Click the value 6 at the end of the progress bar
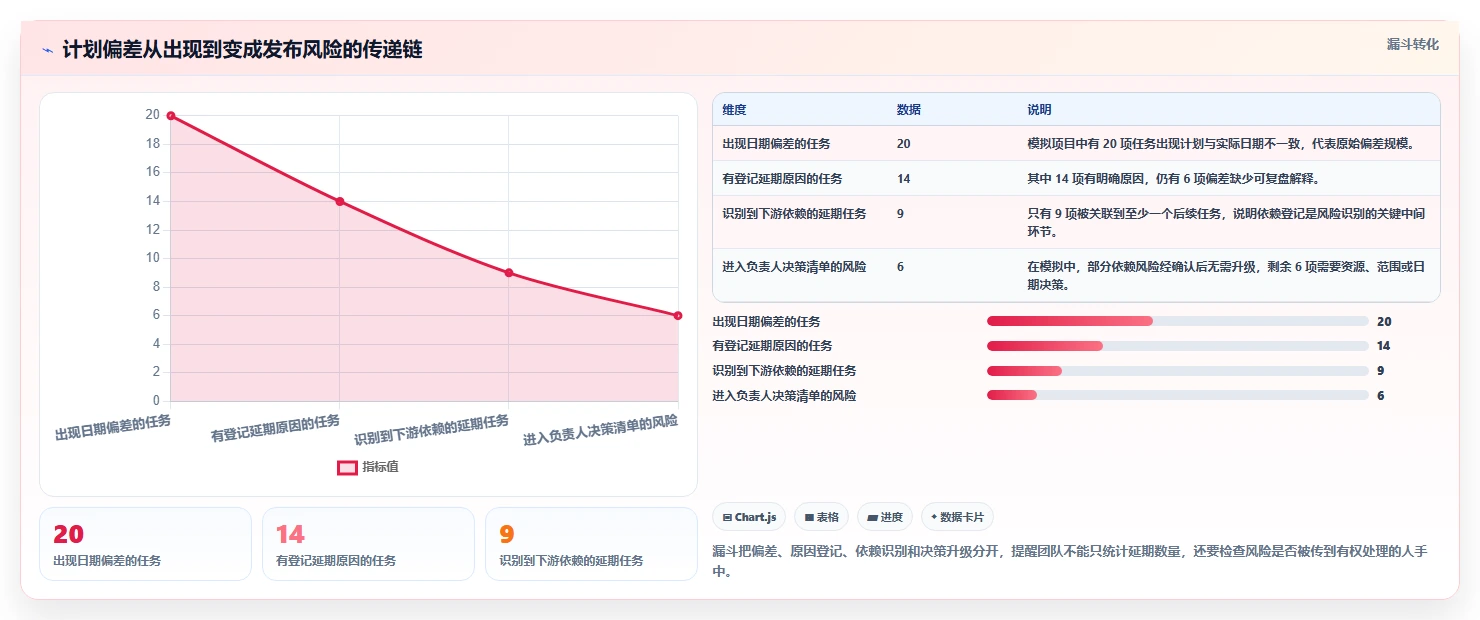1480x620 pixels. [1381, 396]
